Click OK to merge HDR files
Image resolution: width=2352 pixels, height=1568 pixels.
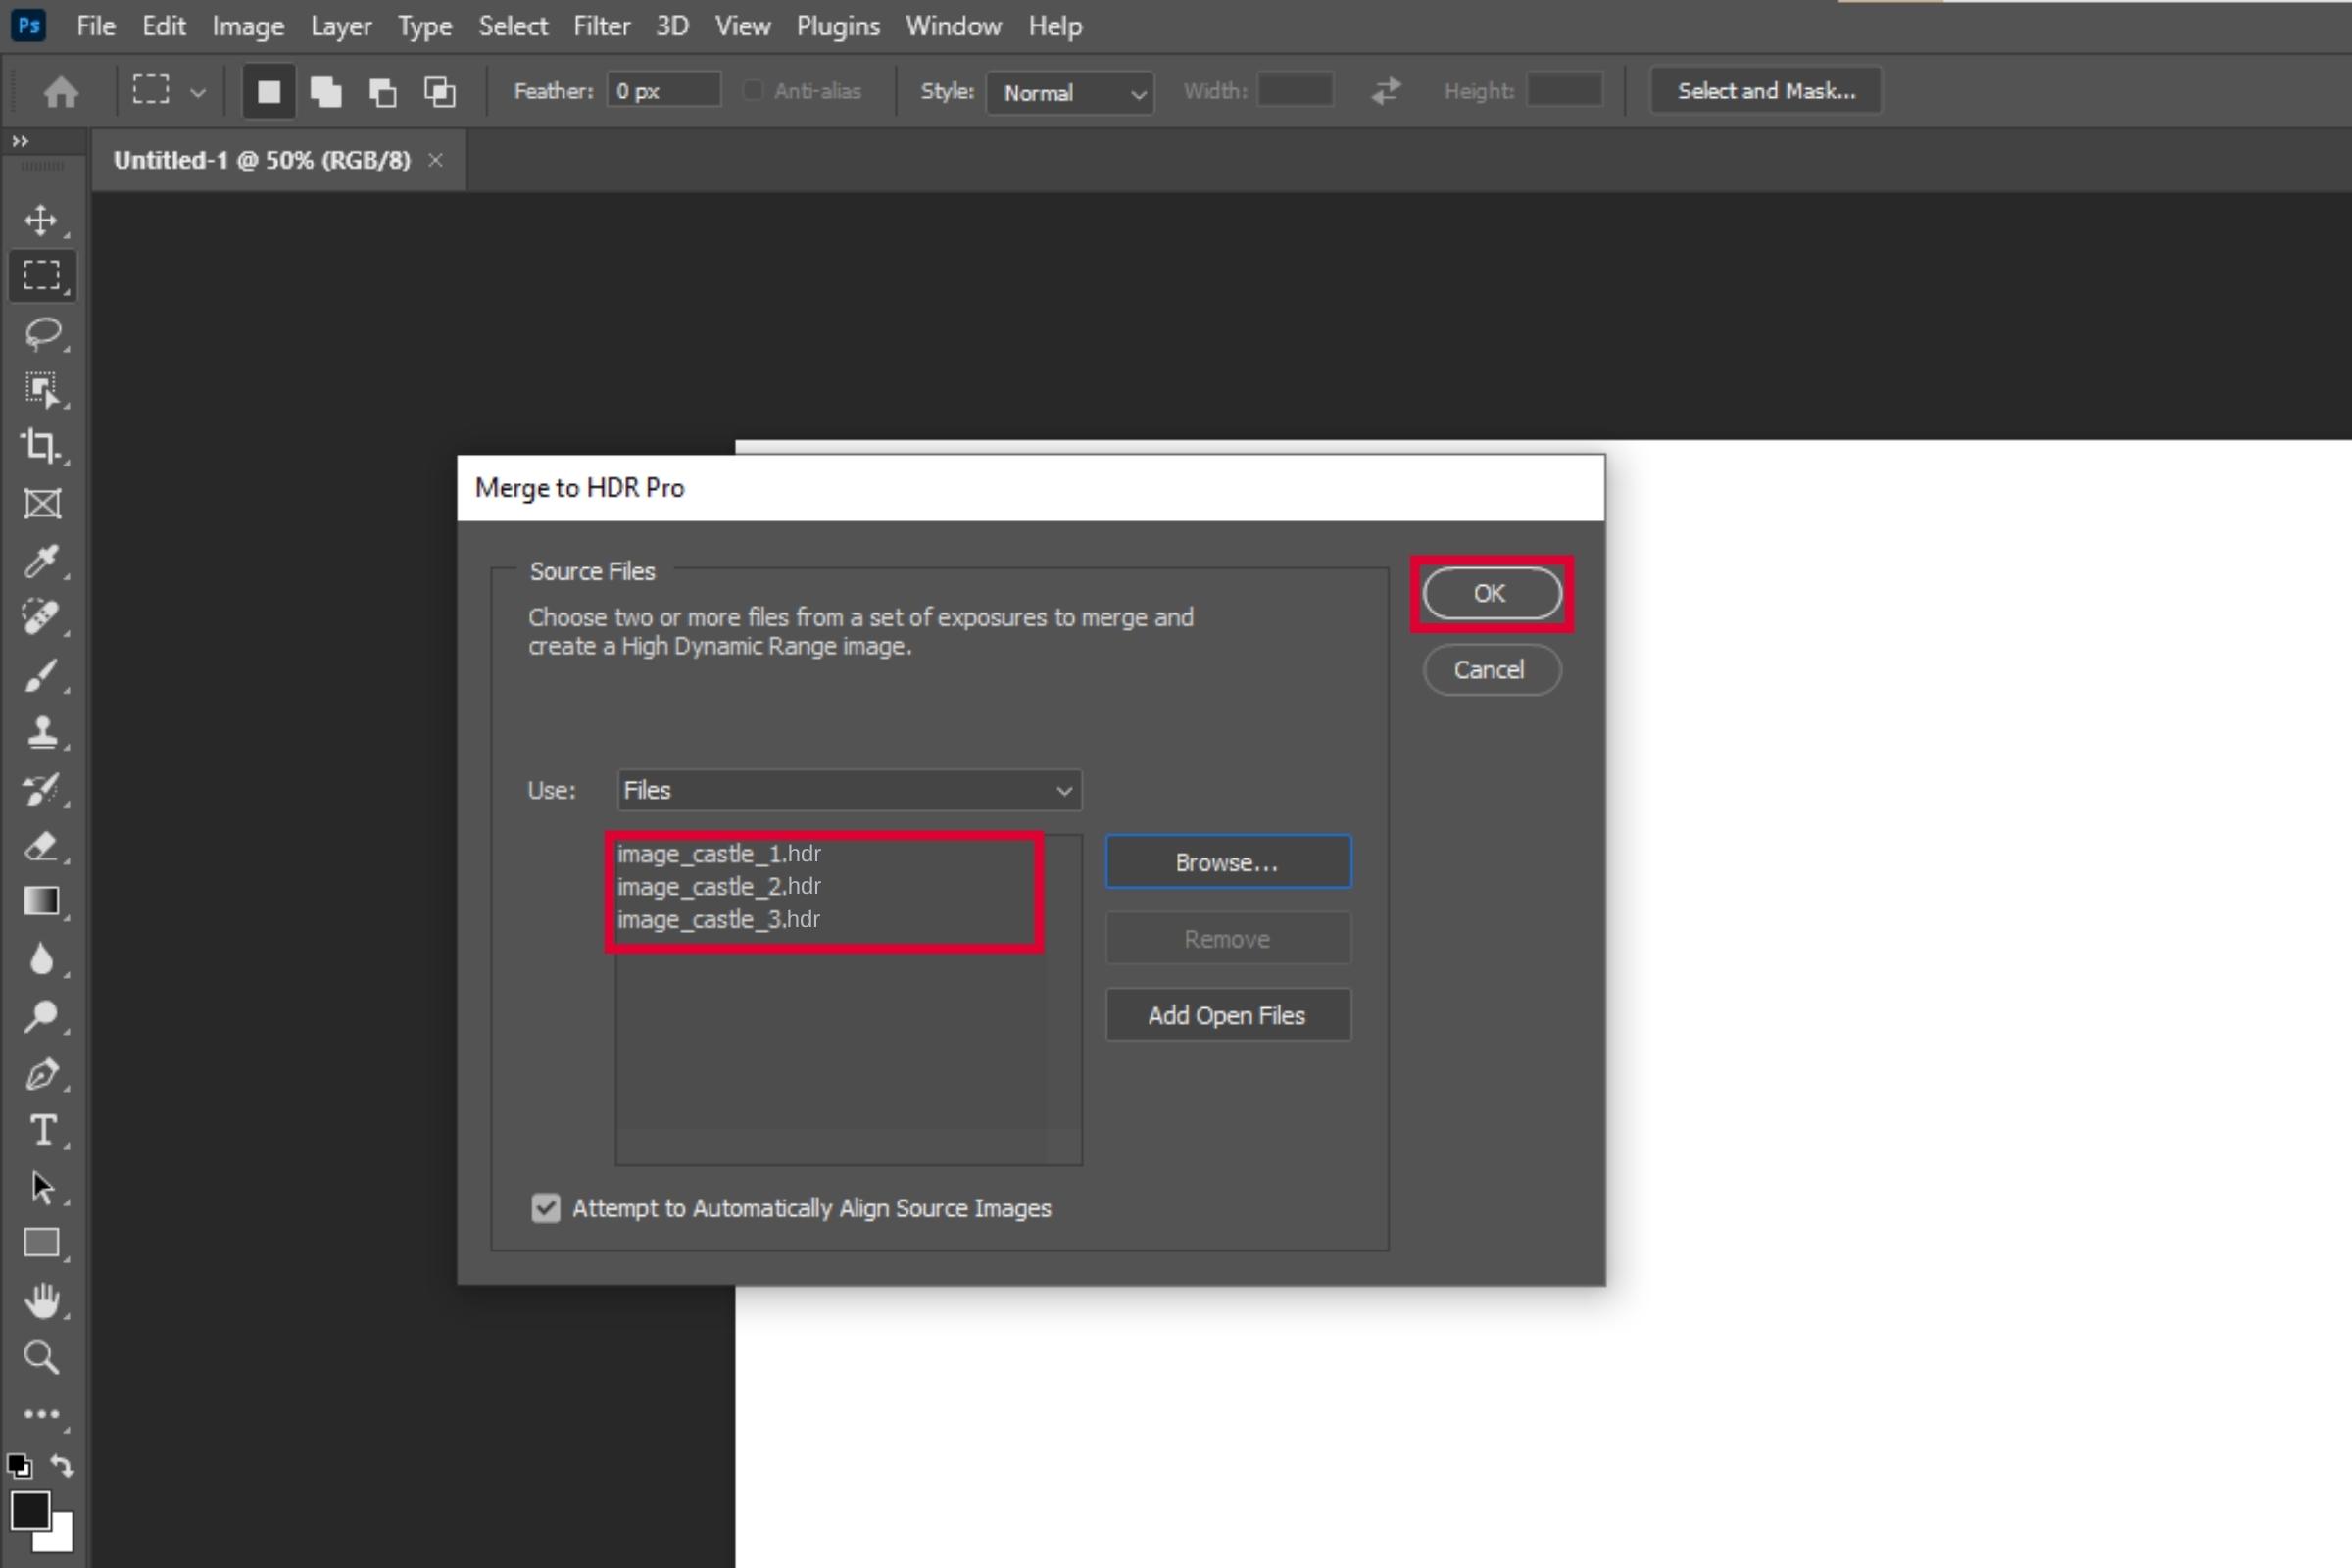(x=1490, y=593)
